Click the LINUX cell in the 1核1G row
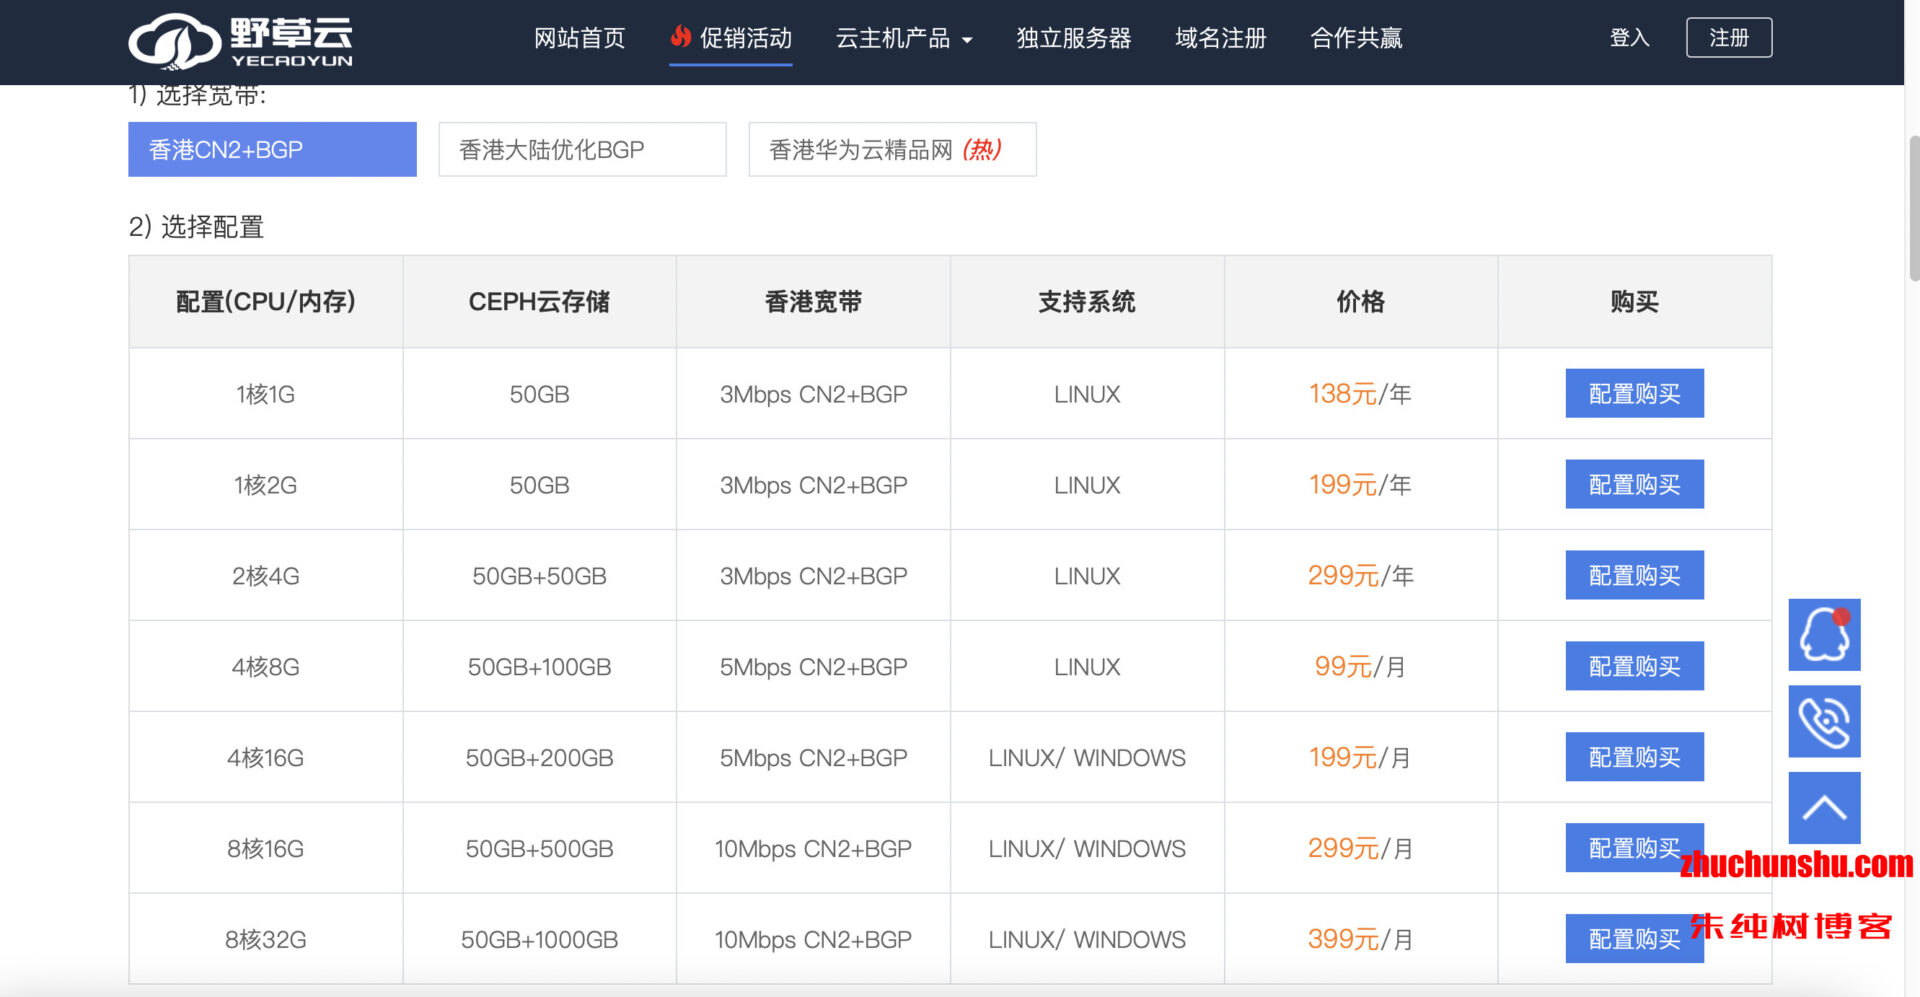 pos(1087,394)
